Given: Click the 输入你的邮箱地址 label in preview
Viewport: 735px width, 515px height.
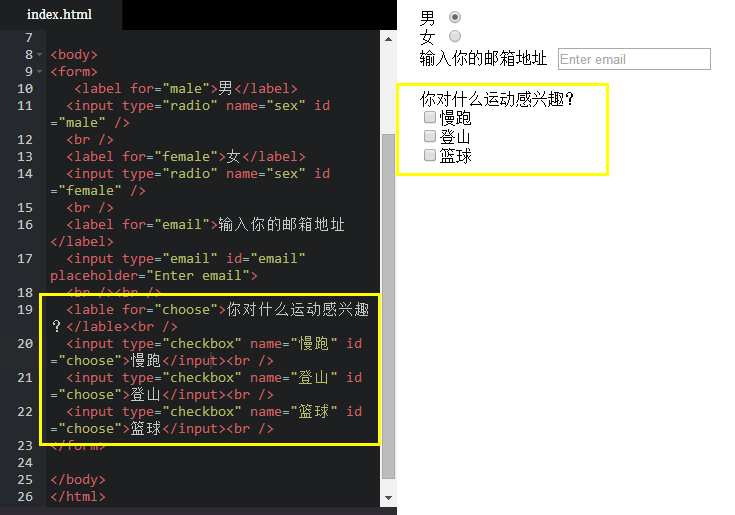Looking at the screenshot, I should [x=483, y=59].
